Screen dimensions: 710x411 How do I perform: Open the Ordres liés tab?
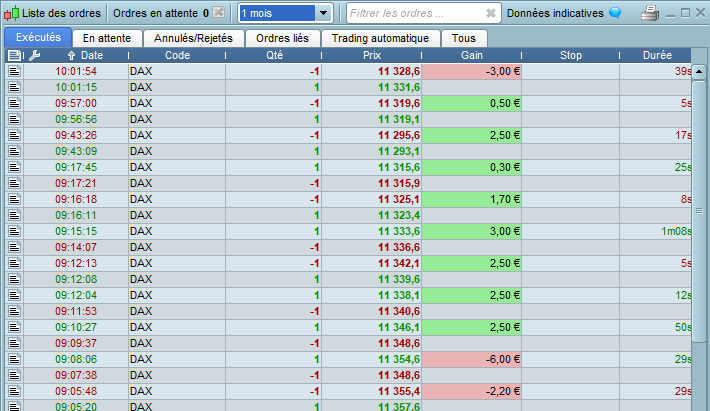pos(282,38)
